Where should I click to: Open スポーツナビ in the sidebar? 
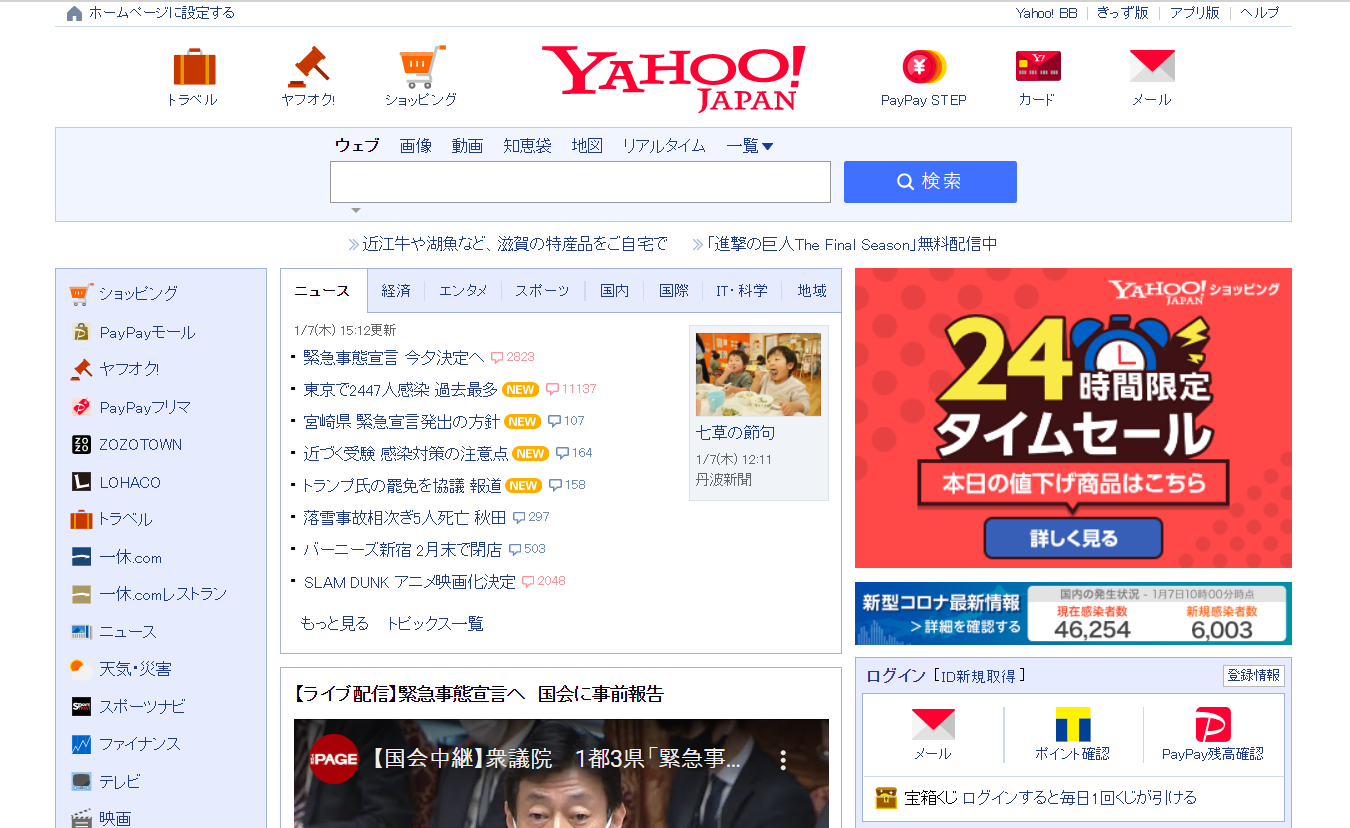click(142, 706)
